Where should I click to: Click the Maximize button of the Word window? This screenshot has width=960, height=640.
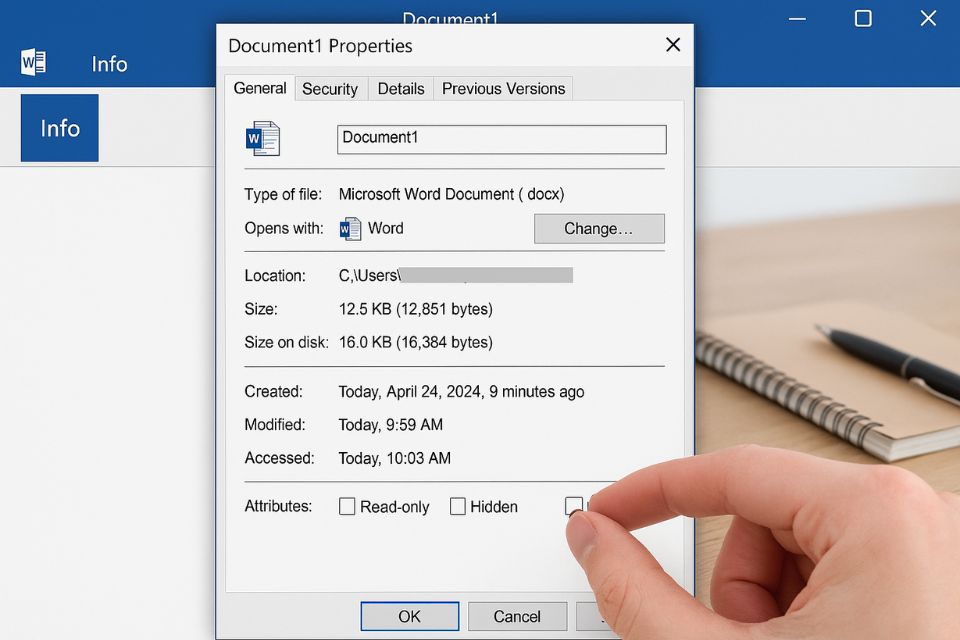click(862, 18)
